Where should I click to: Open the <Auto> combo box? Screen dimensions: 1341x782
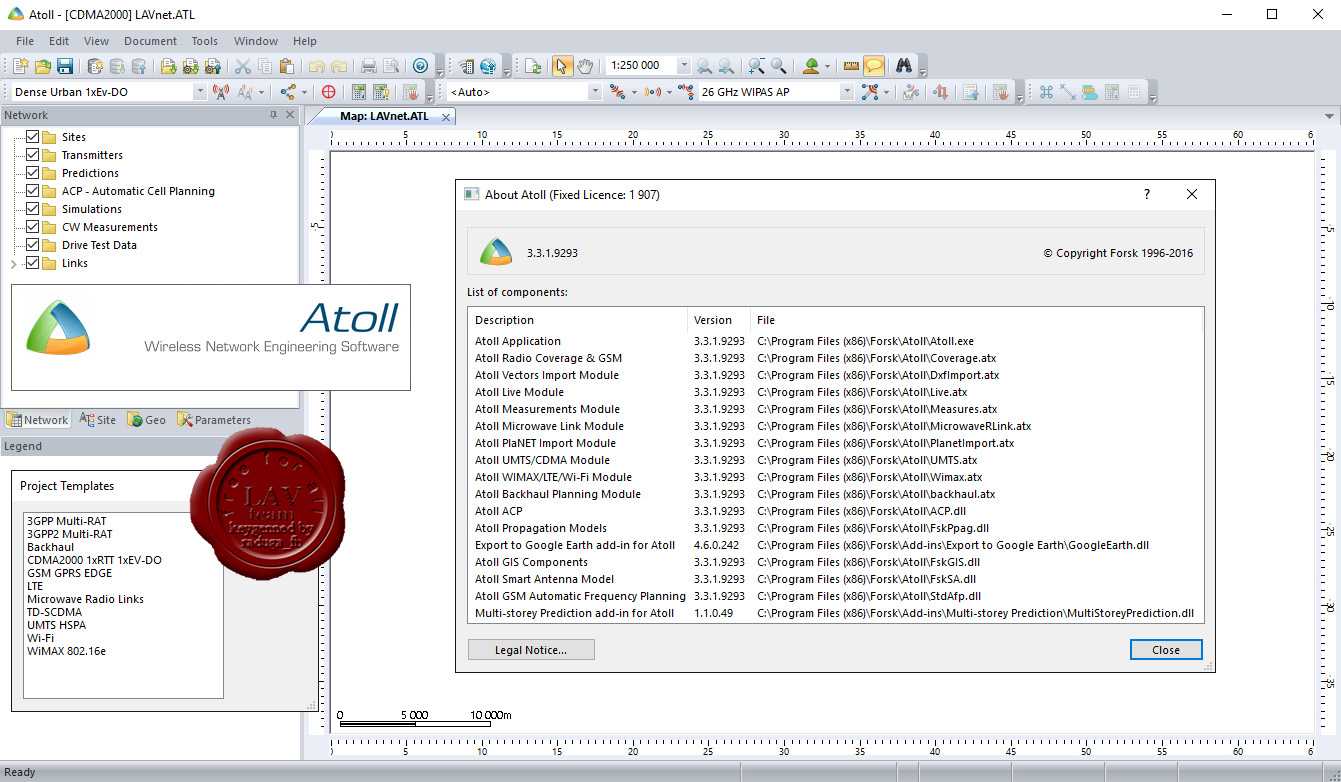click(595, 92)
